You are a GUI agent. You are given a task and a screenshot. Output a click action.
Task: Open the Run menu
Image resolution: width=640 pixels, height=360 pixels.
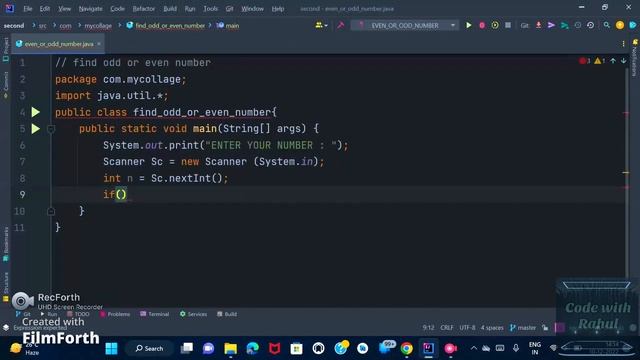point(190,9)
